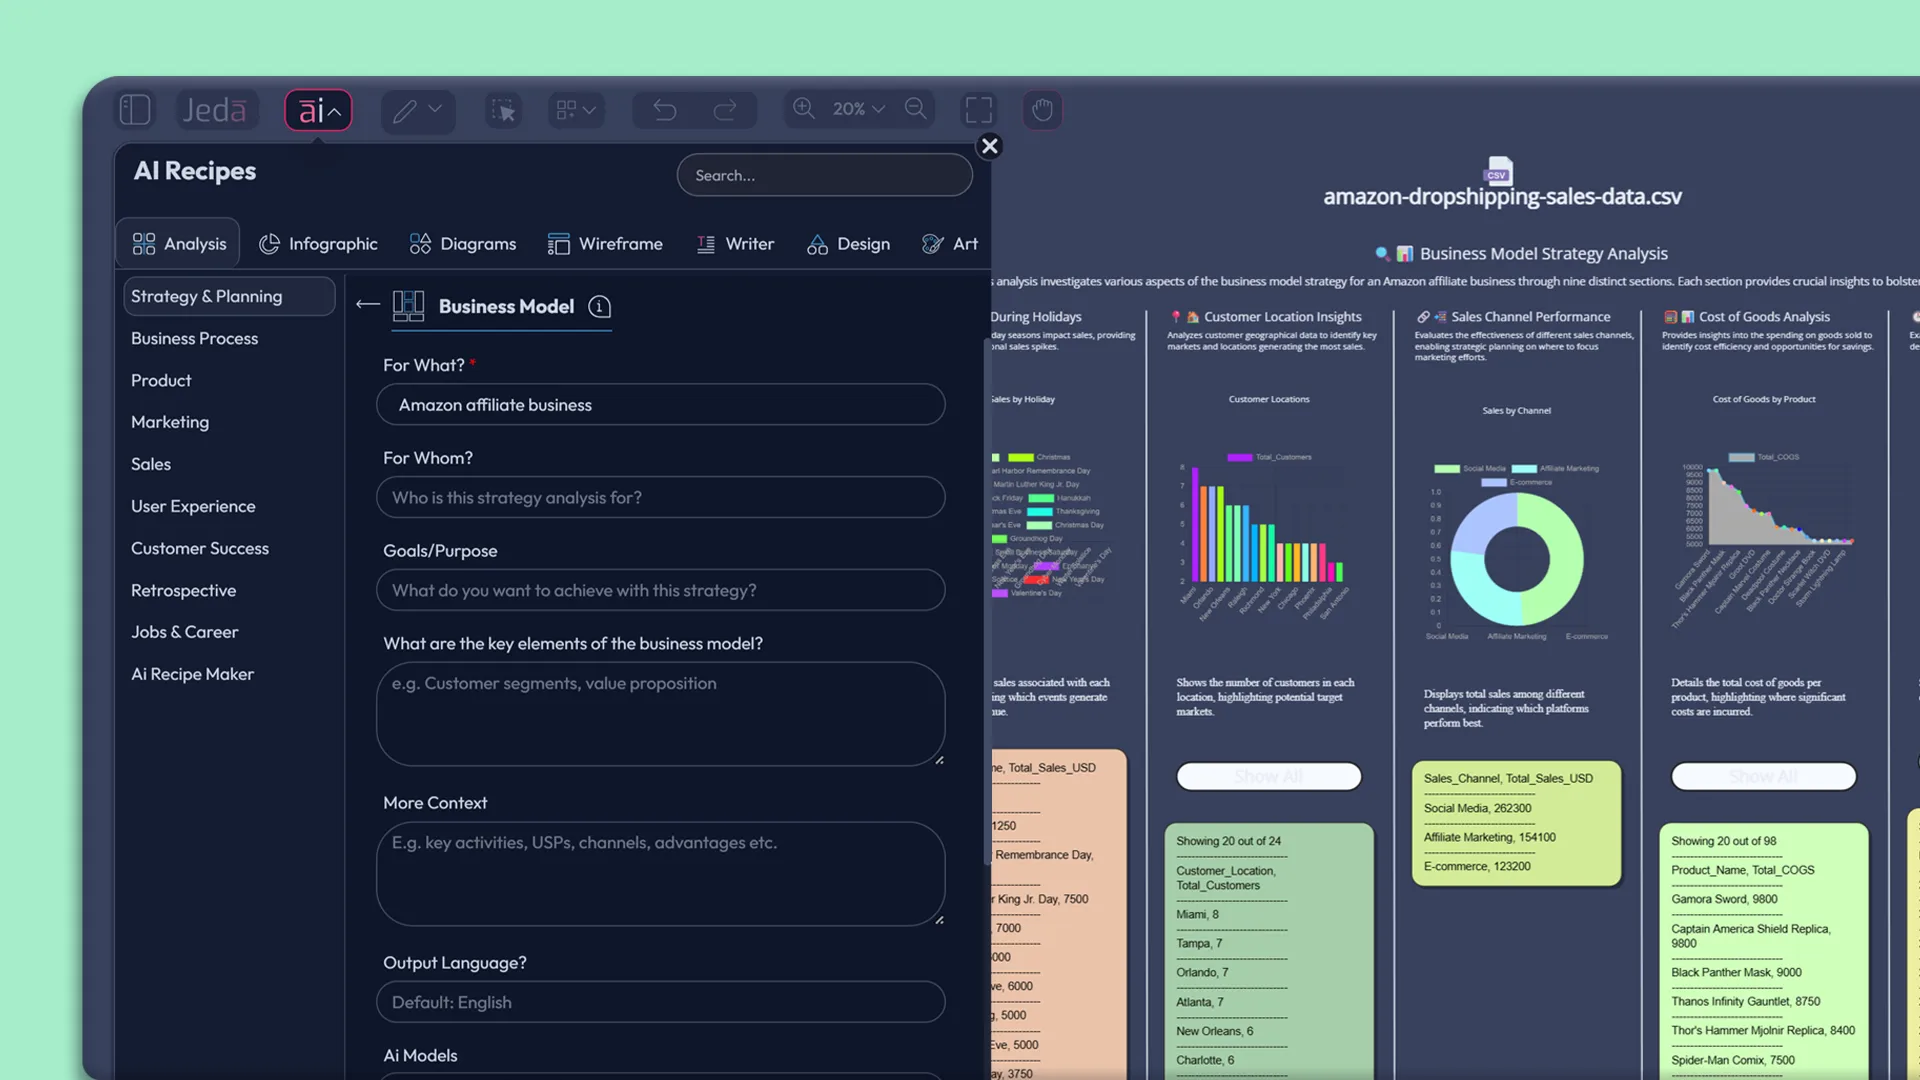Activate the selection cursor tool
This screenshot has height=1080, width=1920.
(x=503, y=110)
